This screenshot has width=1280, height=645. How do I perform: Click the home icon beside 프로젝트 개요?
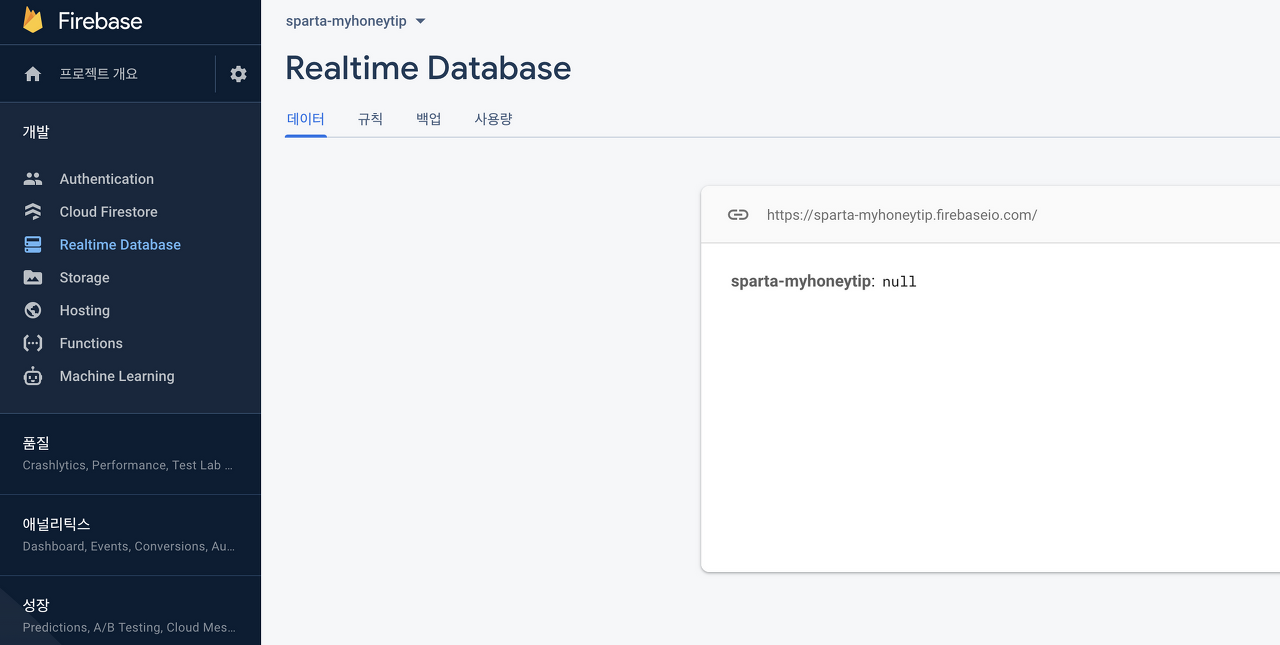tap(33, 74)
